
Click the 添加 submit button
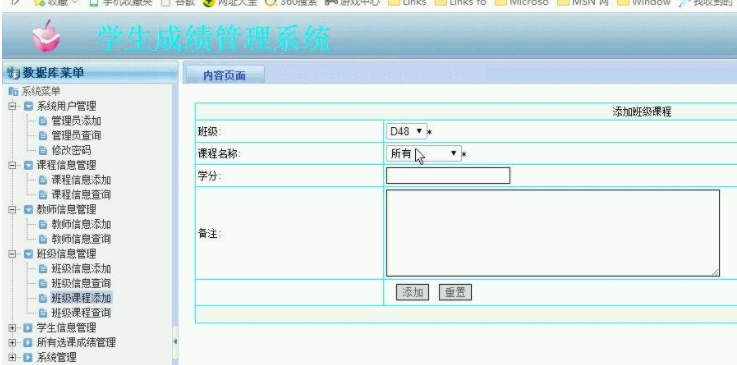[412, 292]
